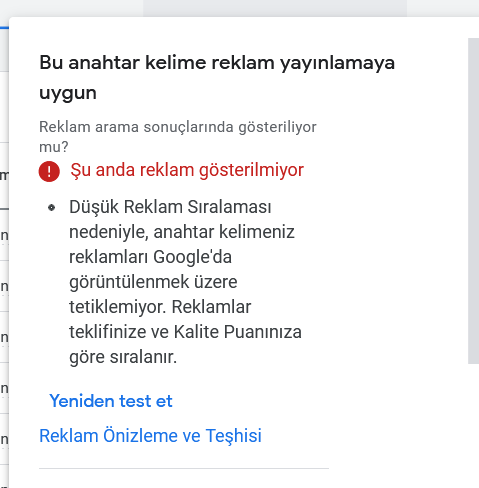Image resolution: width=479 pixels, height=488 pixels.
Task: Click the blue tab indicator line at top-left
Action: pyautogui.click(x=4, y=28)
